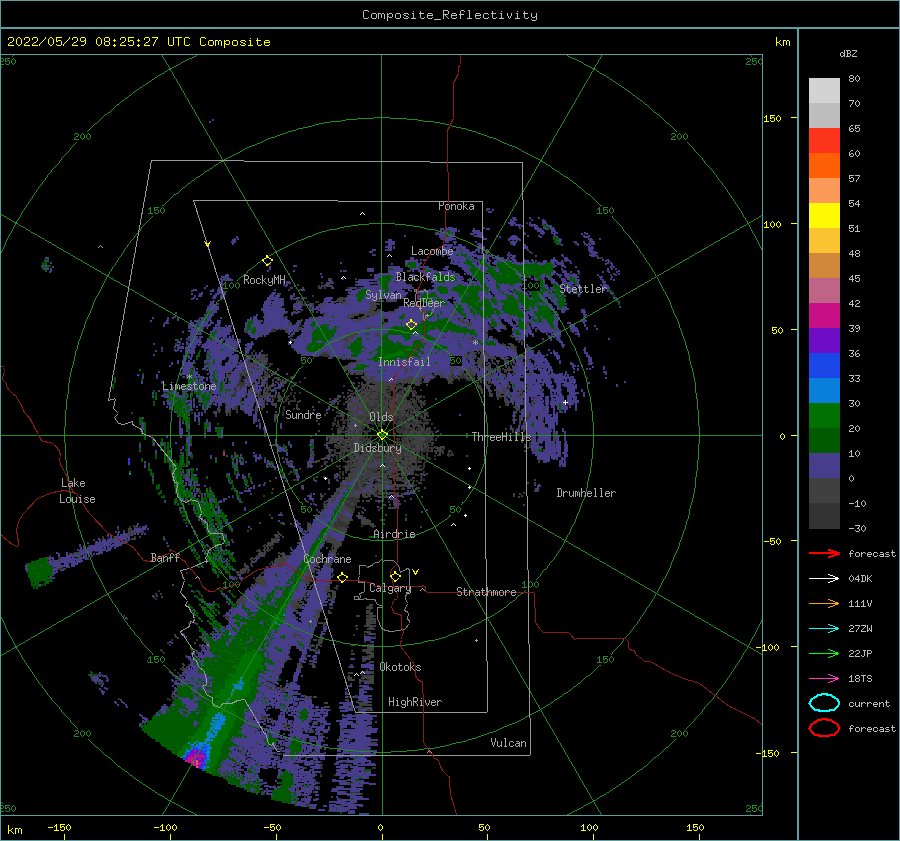900x841 pixels.
Task: Click the Innisfail city label
Action: (404, 362)
